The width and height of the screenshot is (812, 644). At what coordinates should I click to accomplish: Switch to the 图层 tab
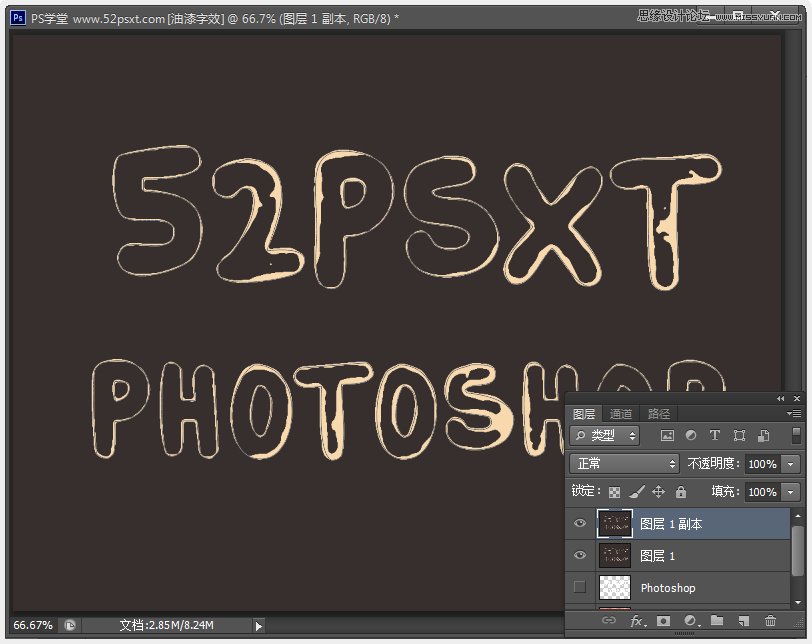[x=584, y=414]
